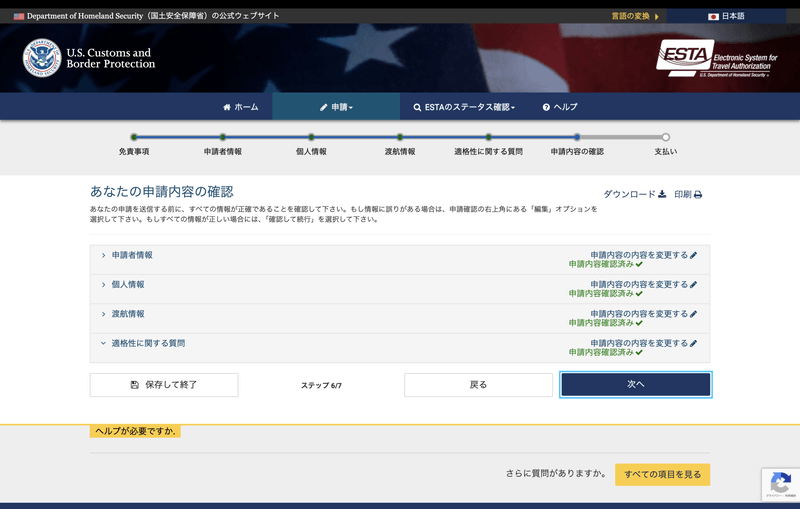
Task: Click the 言語の変換 text
Action: point(631,16)
